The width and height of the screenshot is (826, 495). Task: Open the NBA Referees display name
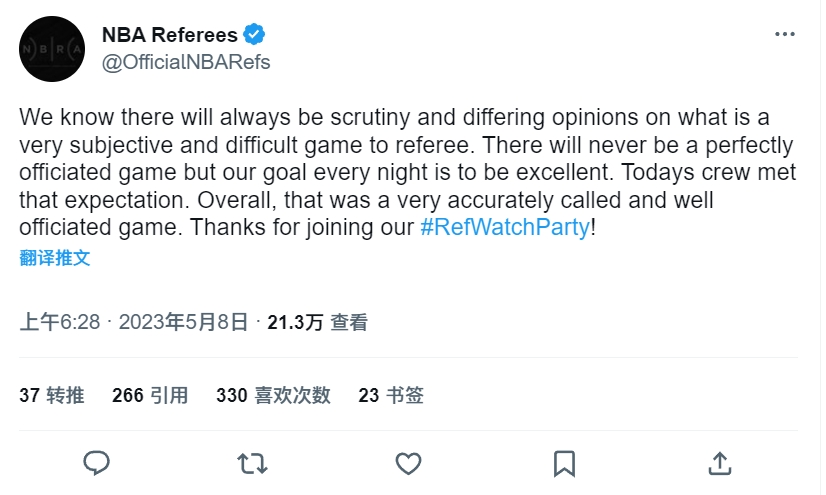[170, 36]
